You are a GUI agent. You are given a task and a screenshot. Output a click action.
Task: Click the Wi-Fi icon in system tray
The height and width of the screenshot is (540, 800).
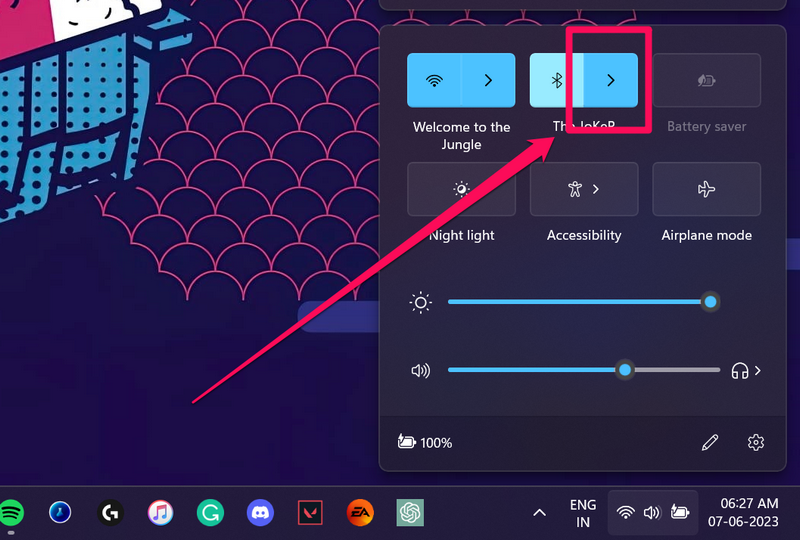[626, 512]
